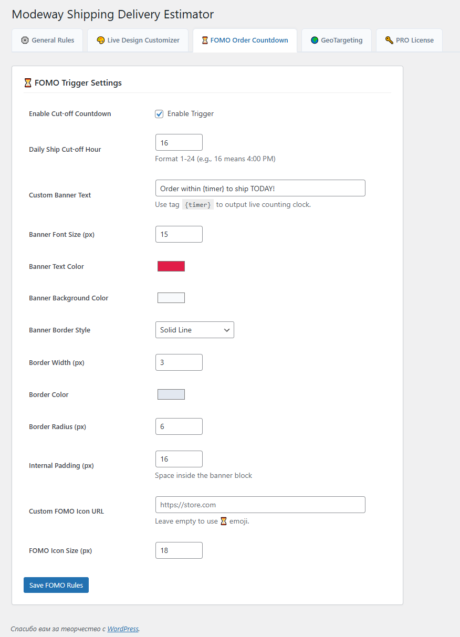The width and height of the screenshot is (460, 637).
Task: Go to the PRO License tab
Action: click(x=409, y=40)
